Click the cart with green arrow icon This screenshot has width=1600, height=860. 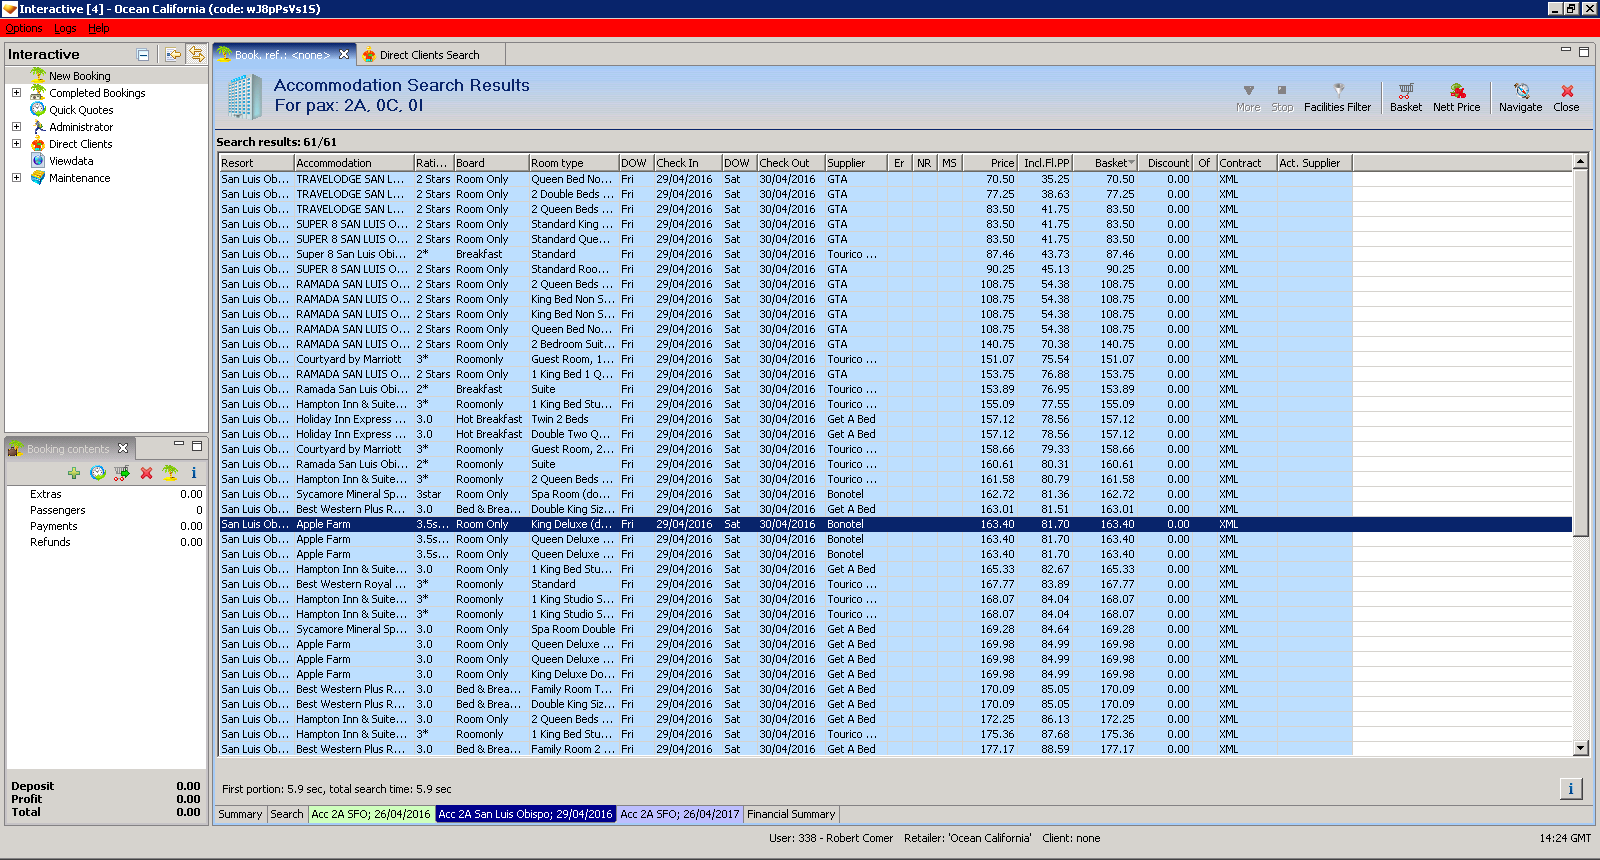pos(122,473)
